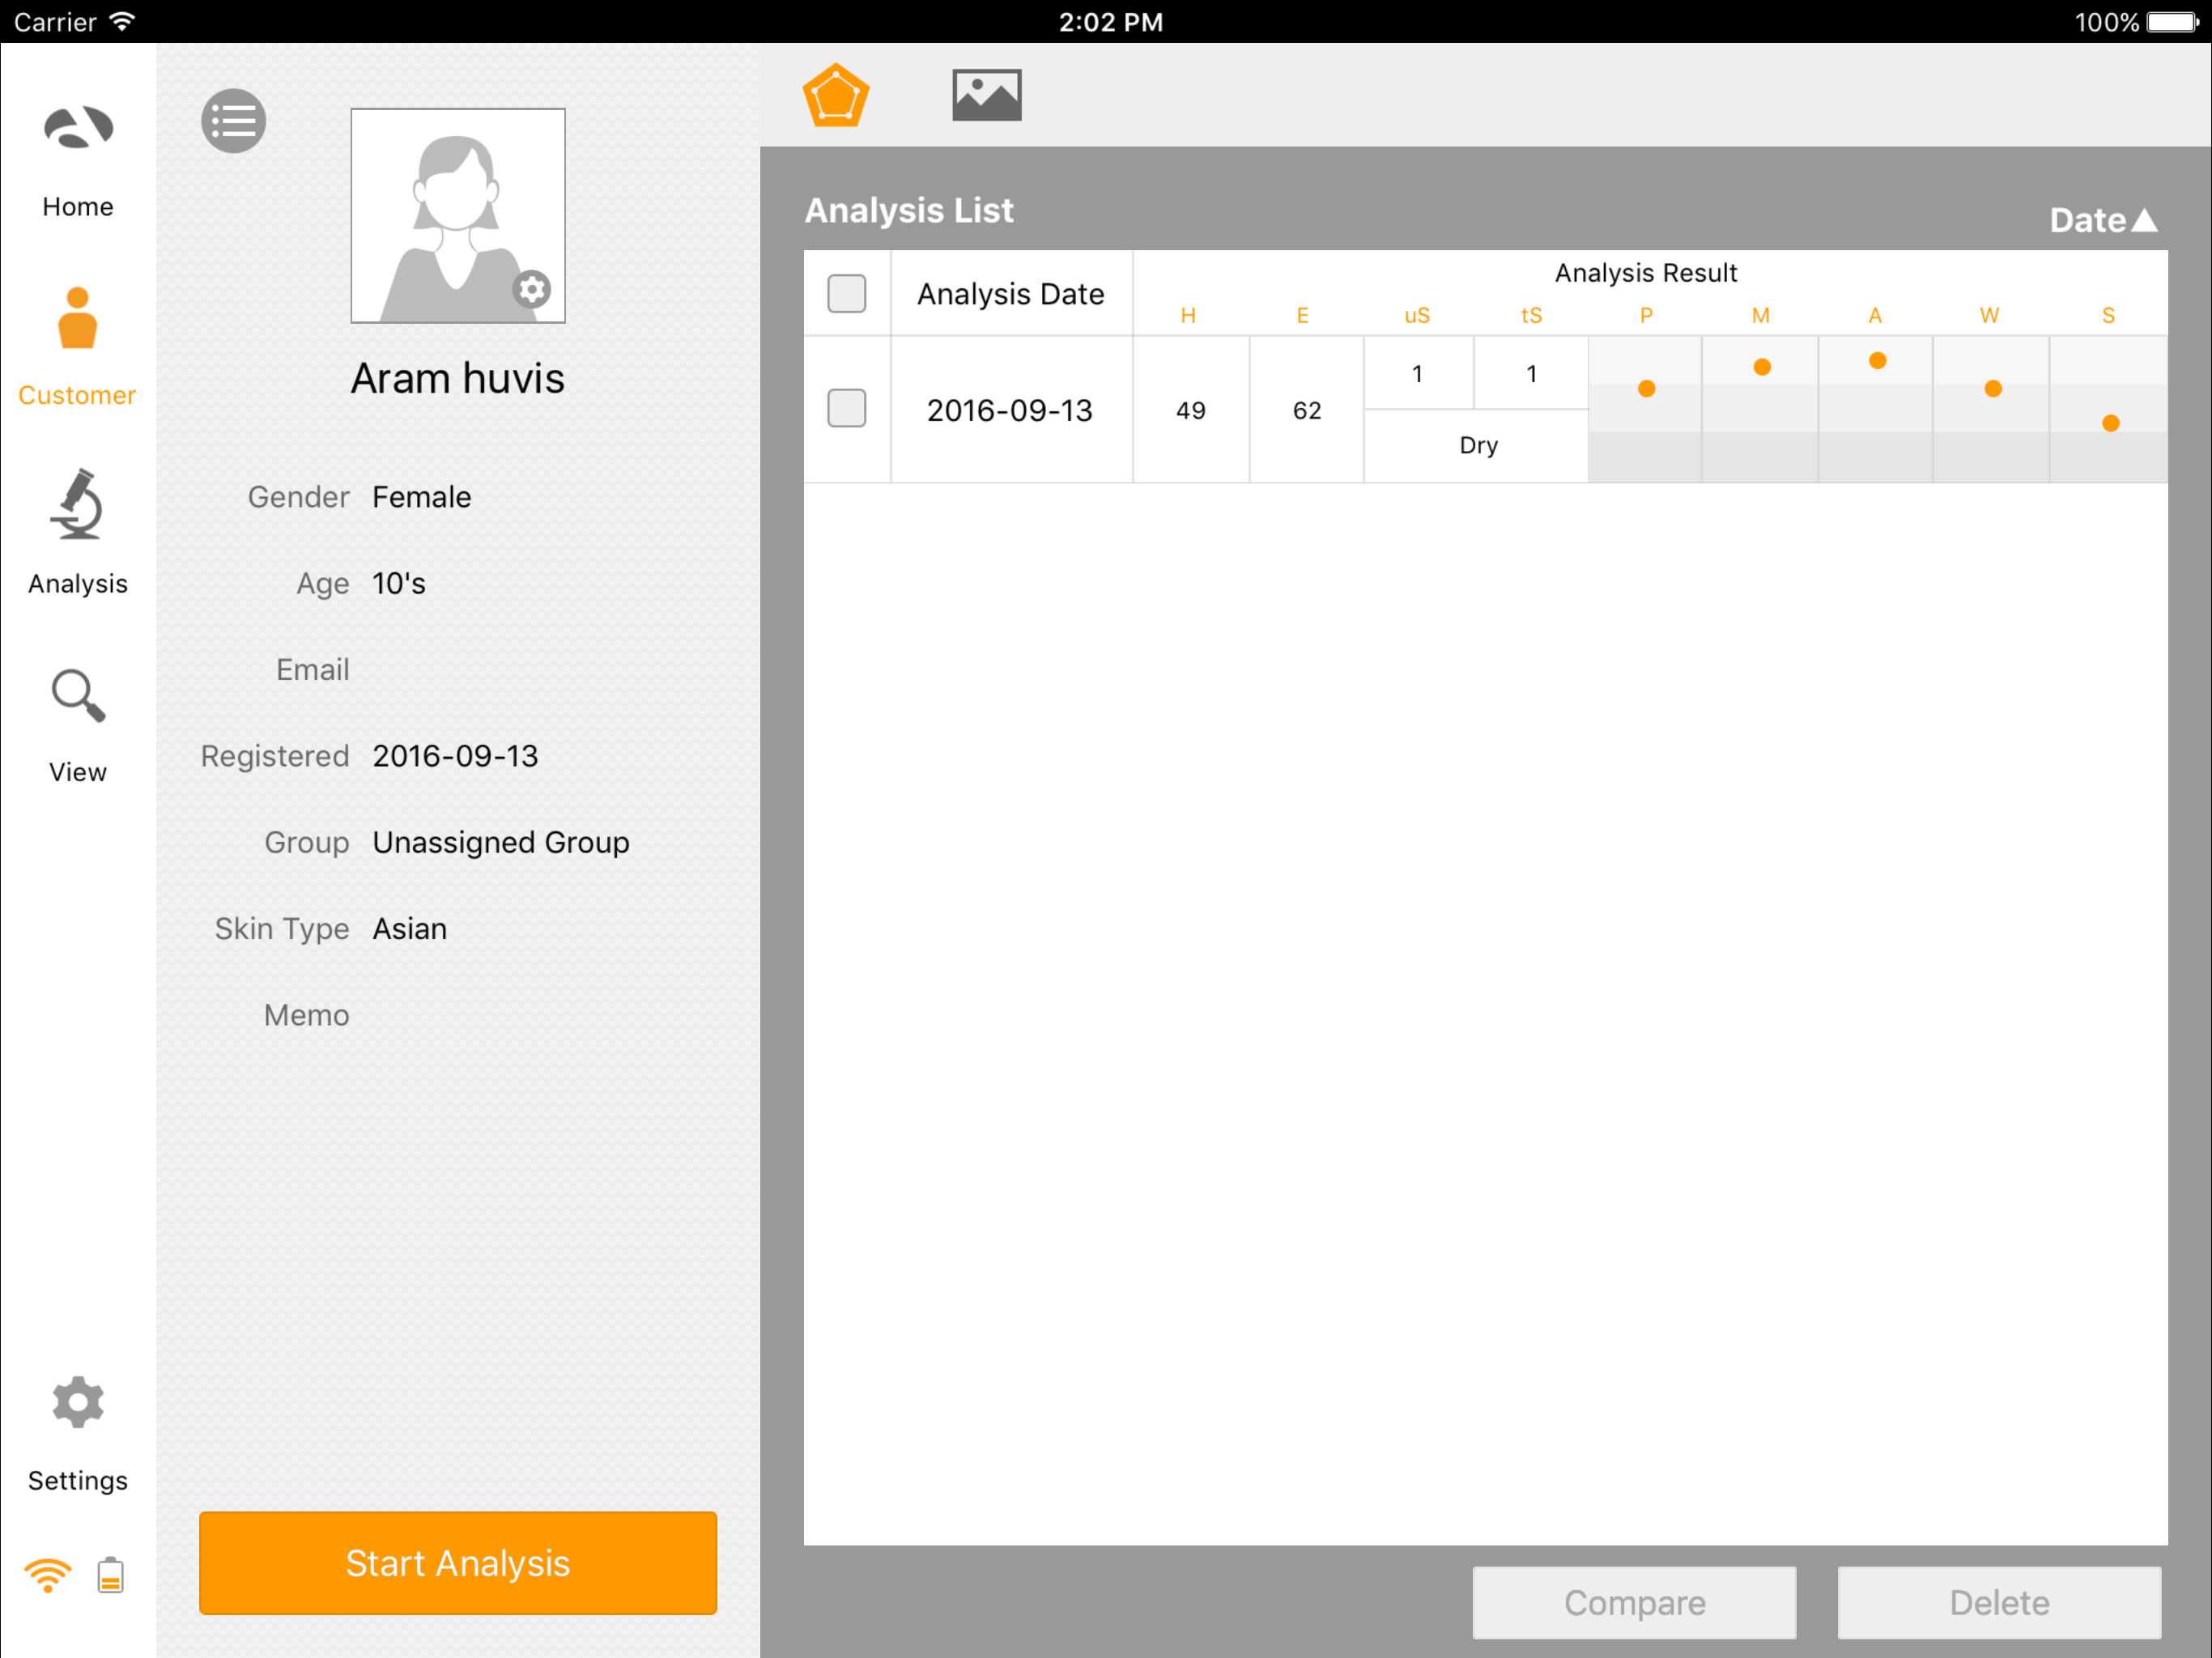
Task: Click the Registered date 2016-09-13
Action: coord(455,756)
